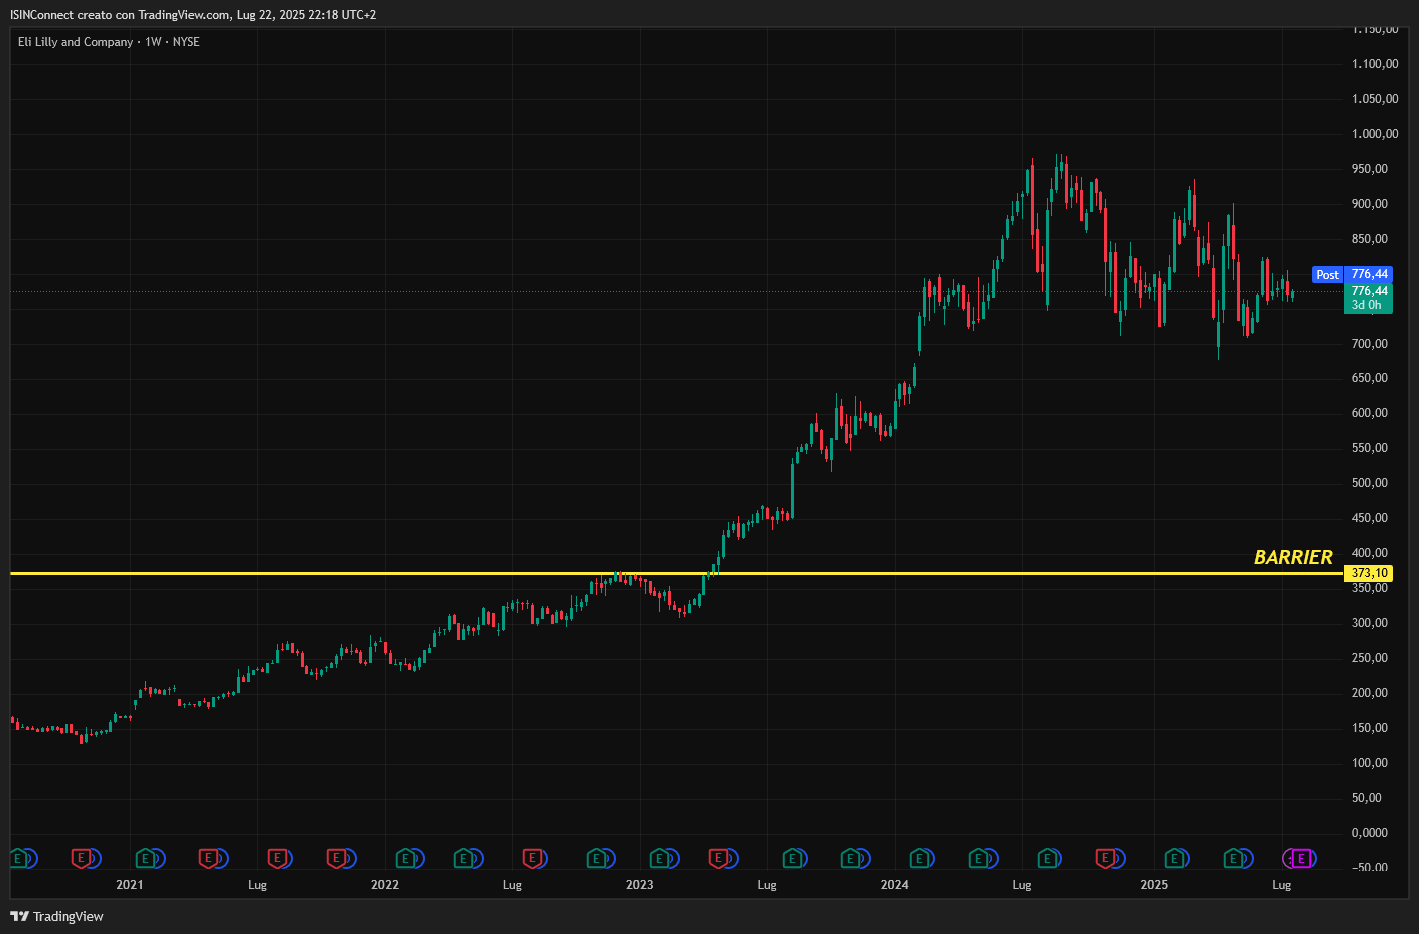Select the 500,00 price axis label

(1370, 483)
